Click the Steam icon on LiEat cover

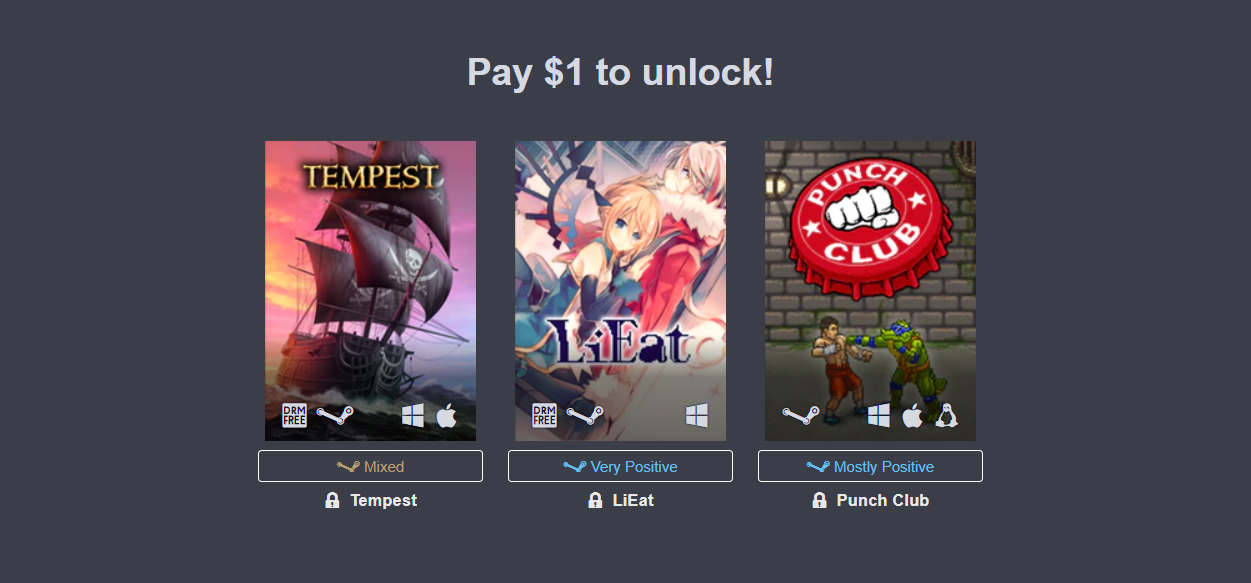point(585,415)
